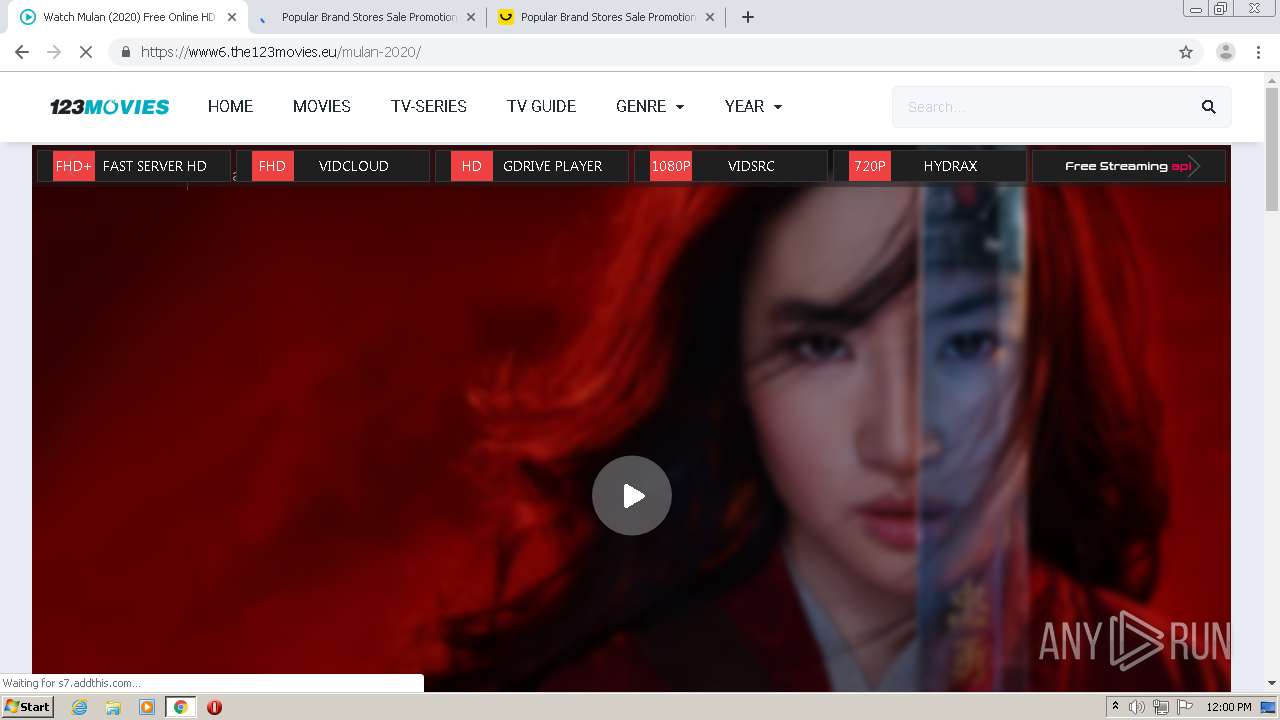Click the 12:00 PM system clock
Screen dimensions: 1280x720
(x=1229, y=707)
